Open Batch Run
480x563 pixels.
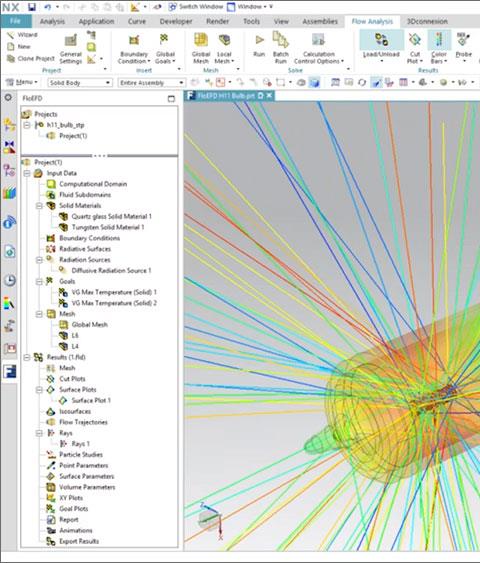[x=280, y=49]
